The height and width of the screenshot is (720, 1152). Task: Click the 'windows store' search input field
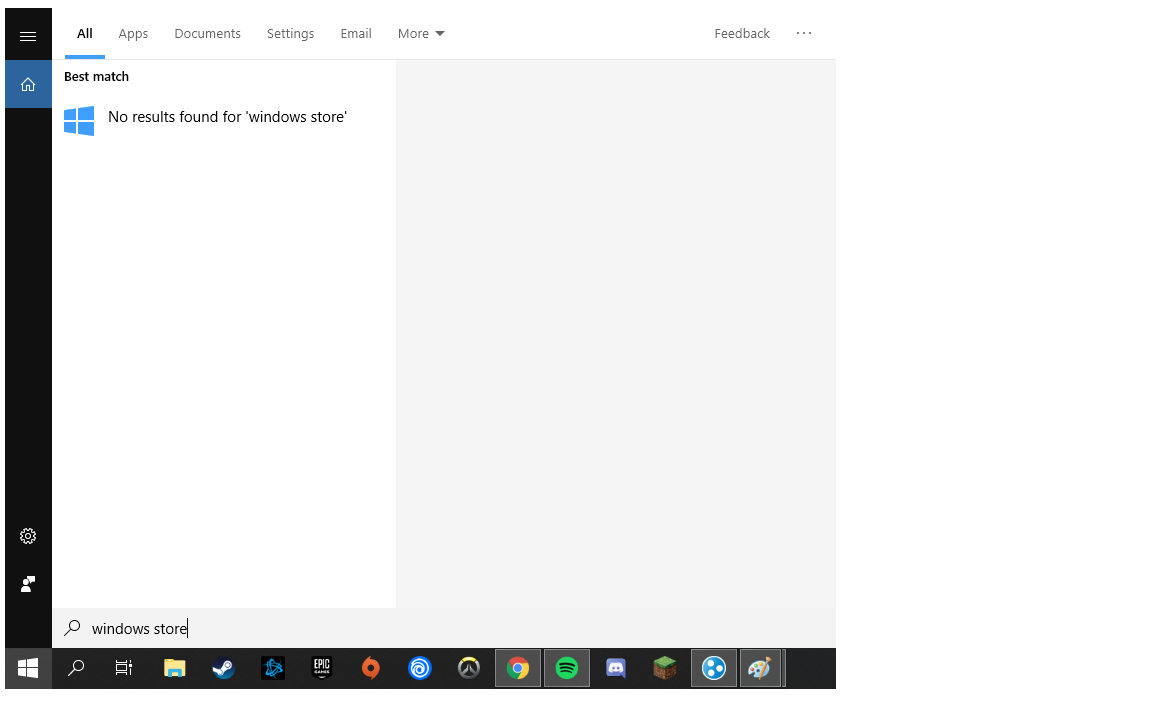444,628
